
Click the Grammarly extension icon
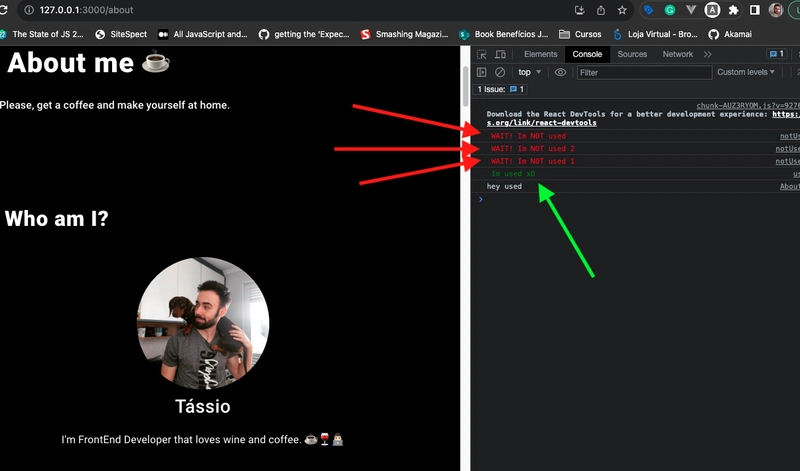(669, 10)
